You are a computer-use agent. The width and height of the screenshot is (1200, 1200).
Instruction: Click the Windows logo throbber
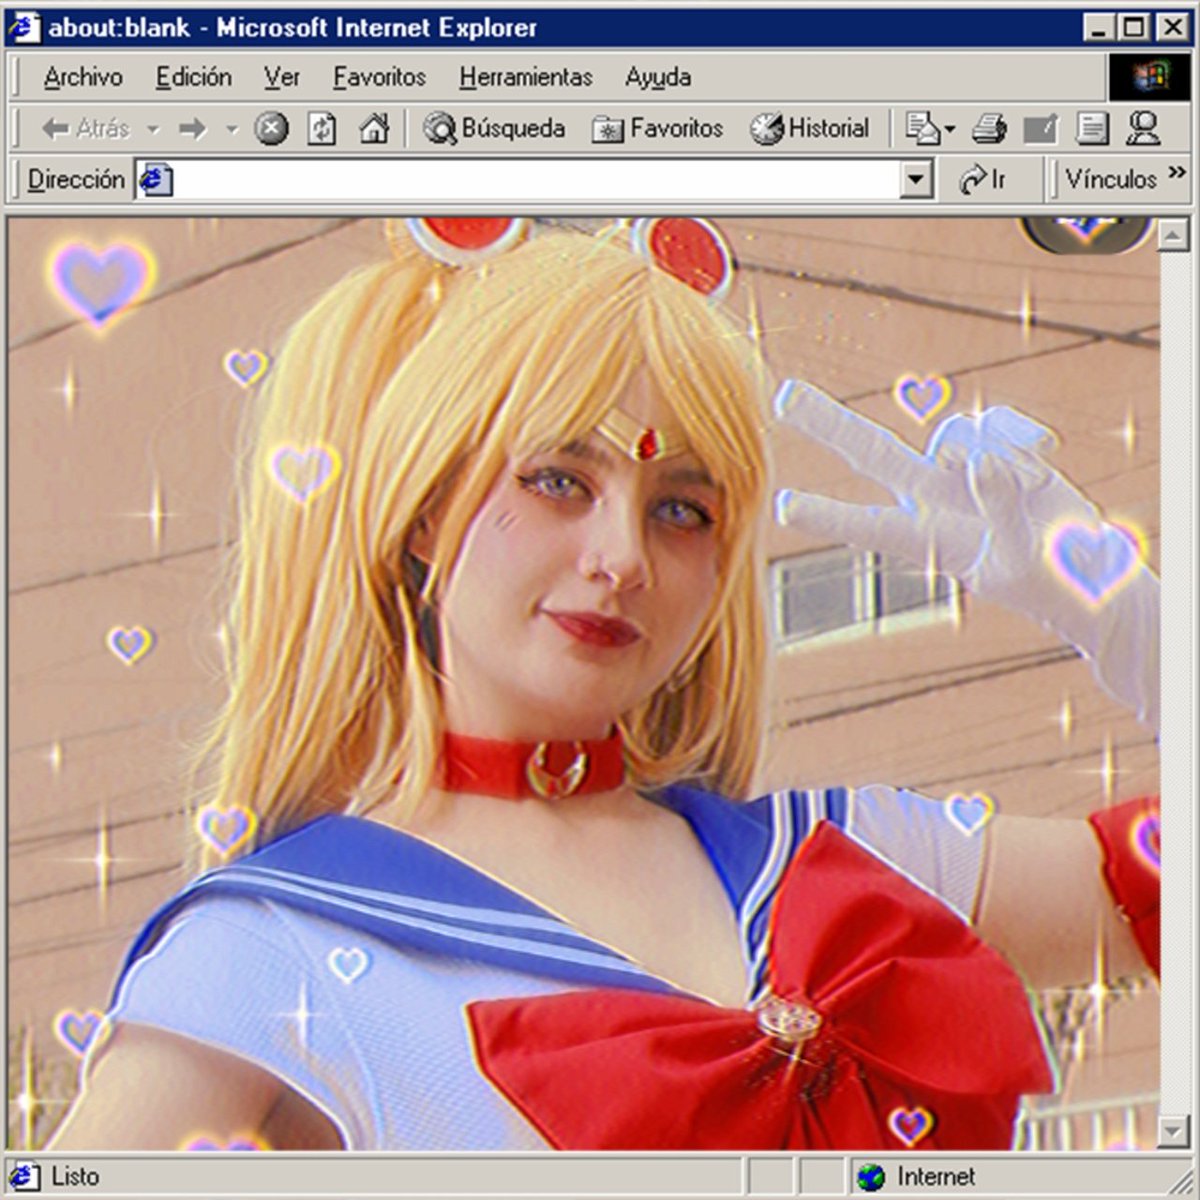tap(1150, 77)
